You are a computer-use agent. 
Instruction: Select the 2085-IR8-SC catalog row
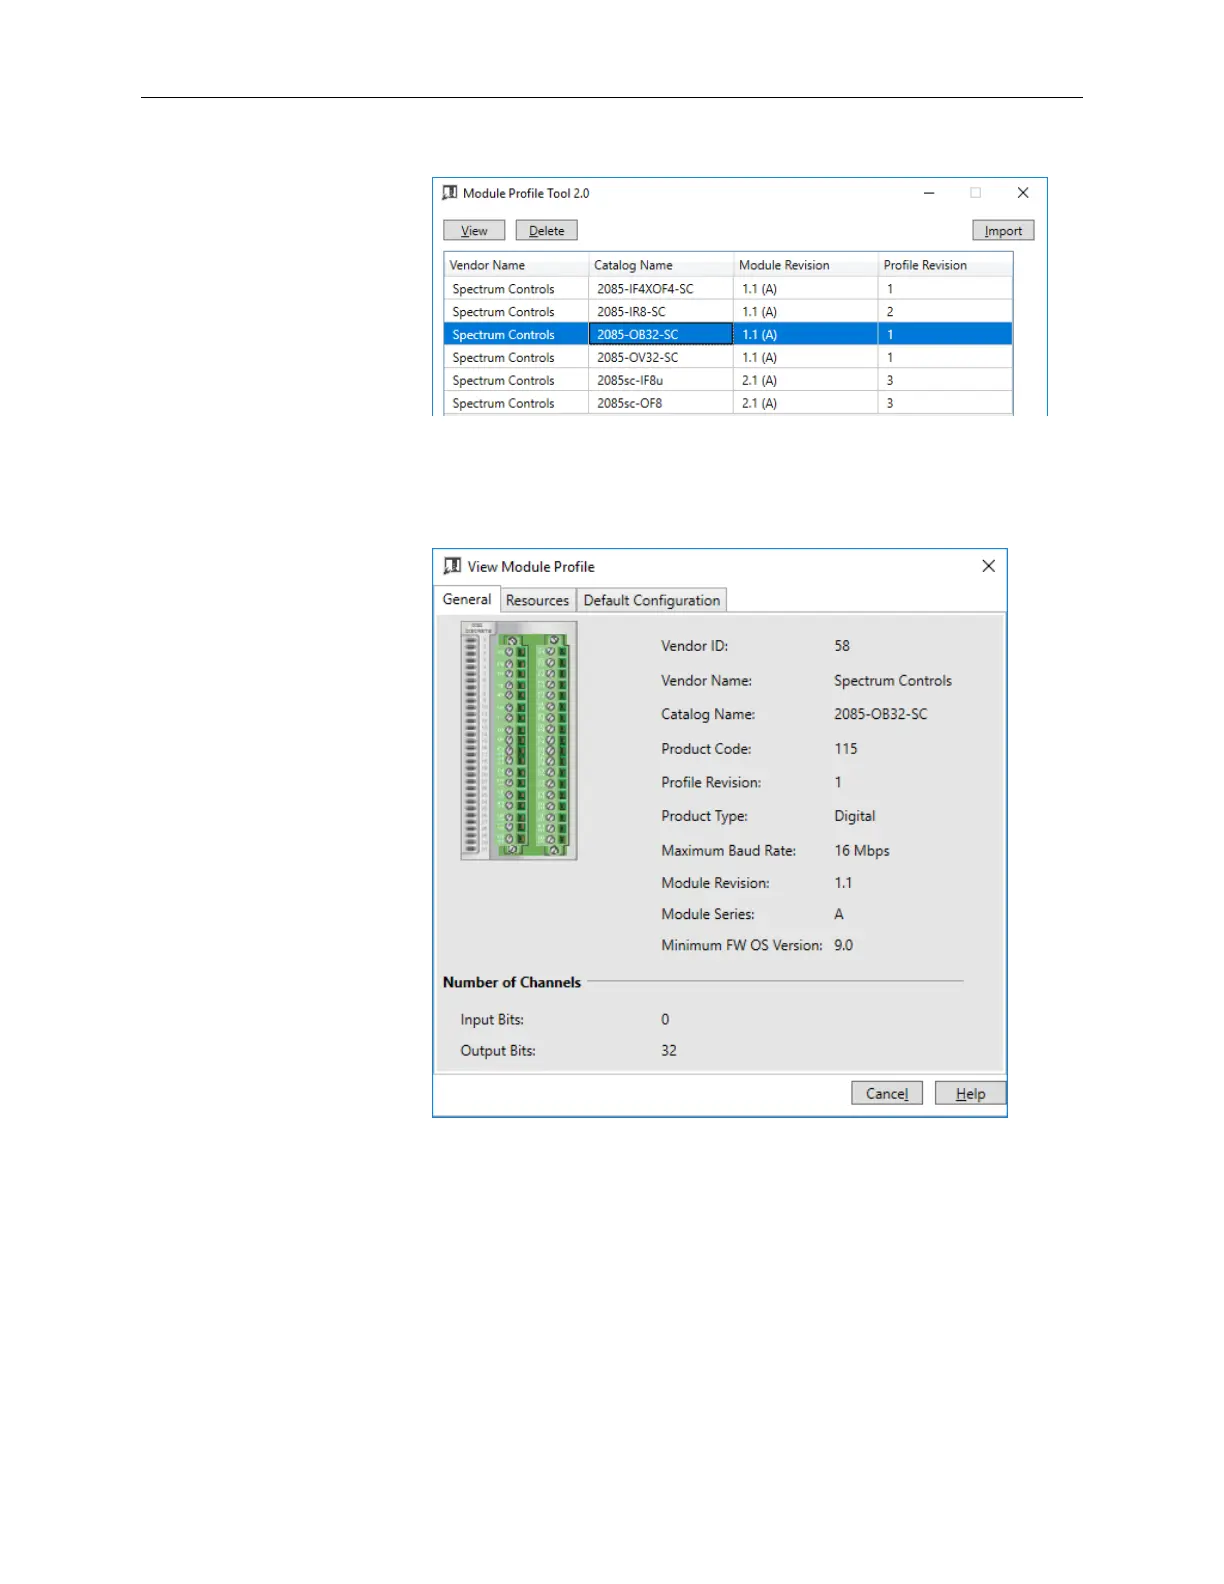point(728,312)
